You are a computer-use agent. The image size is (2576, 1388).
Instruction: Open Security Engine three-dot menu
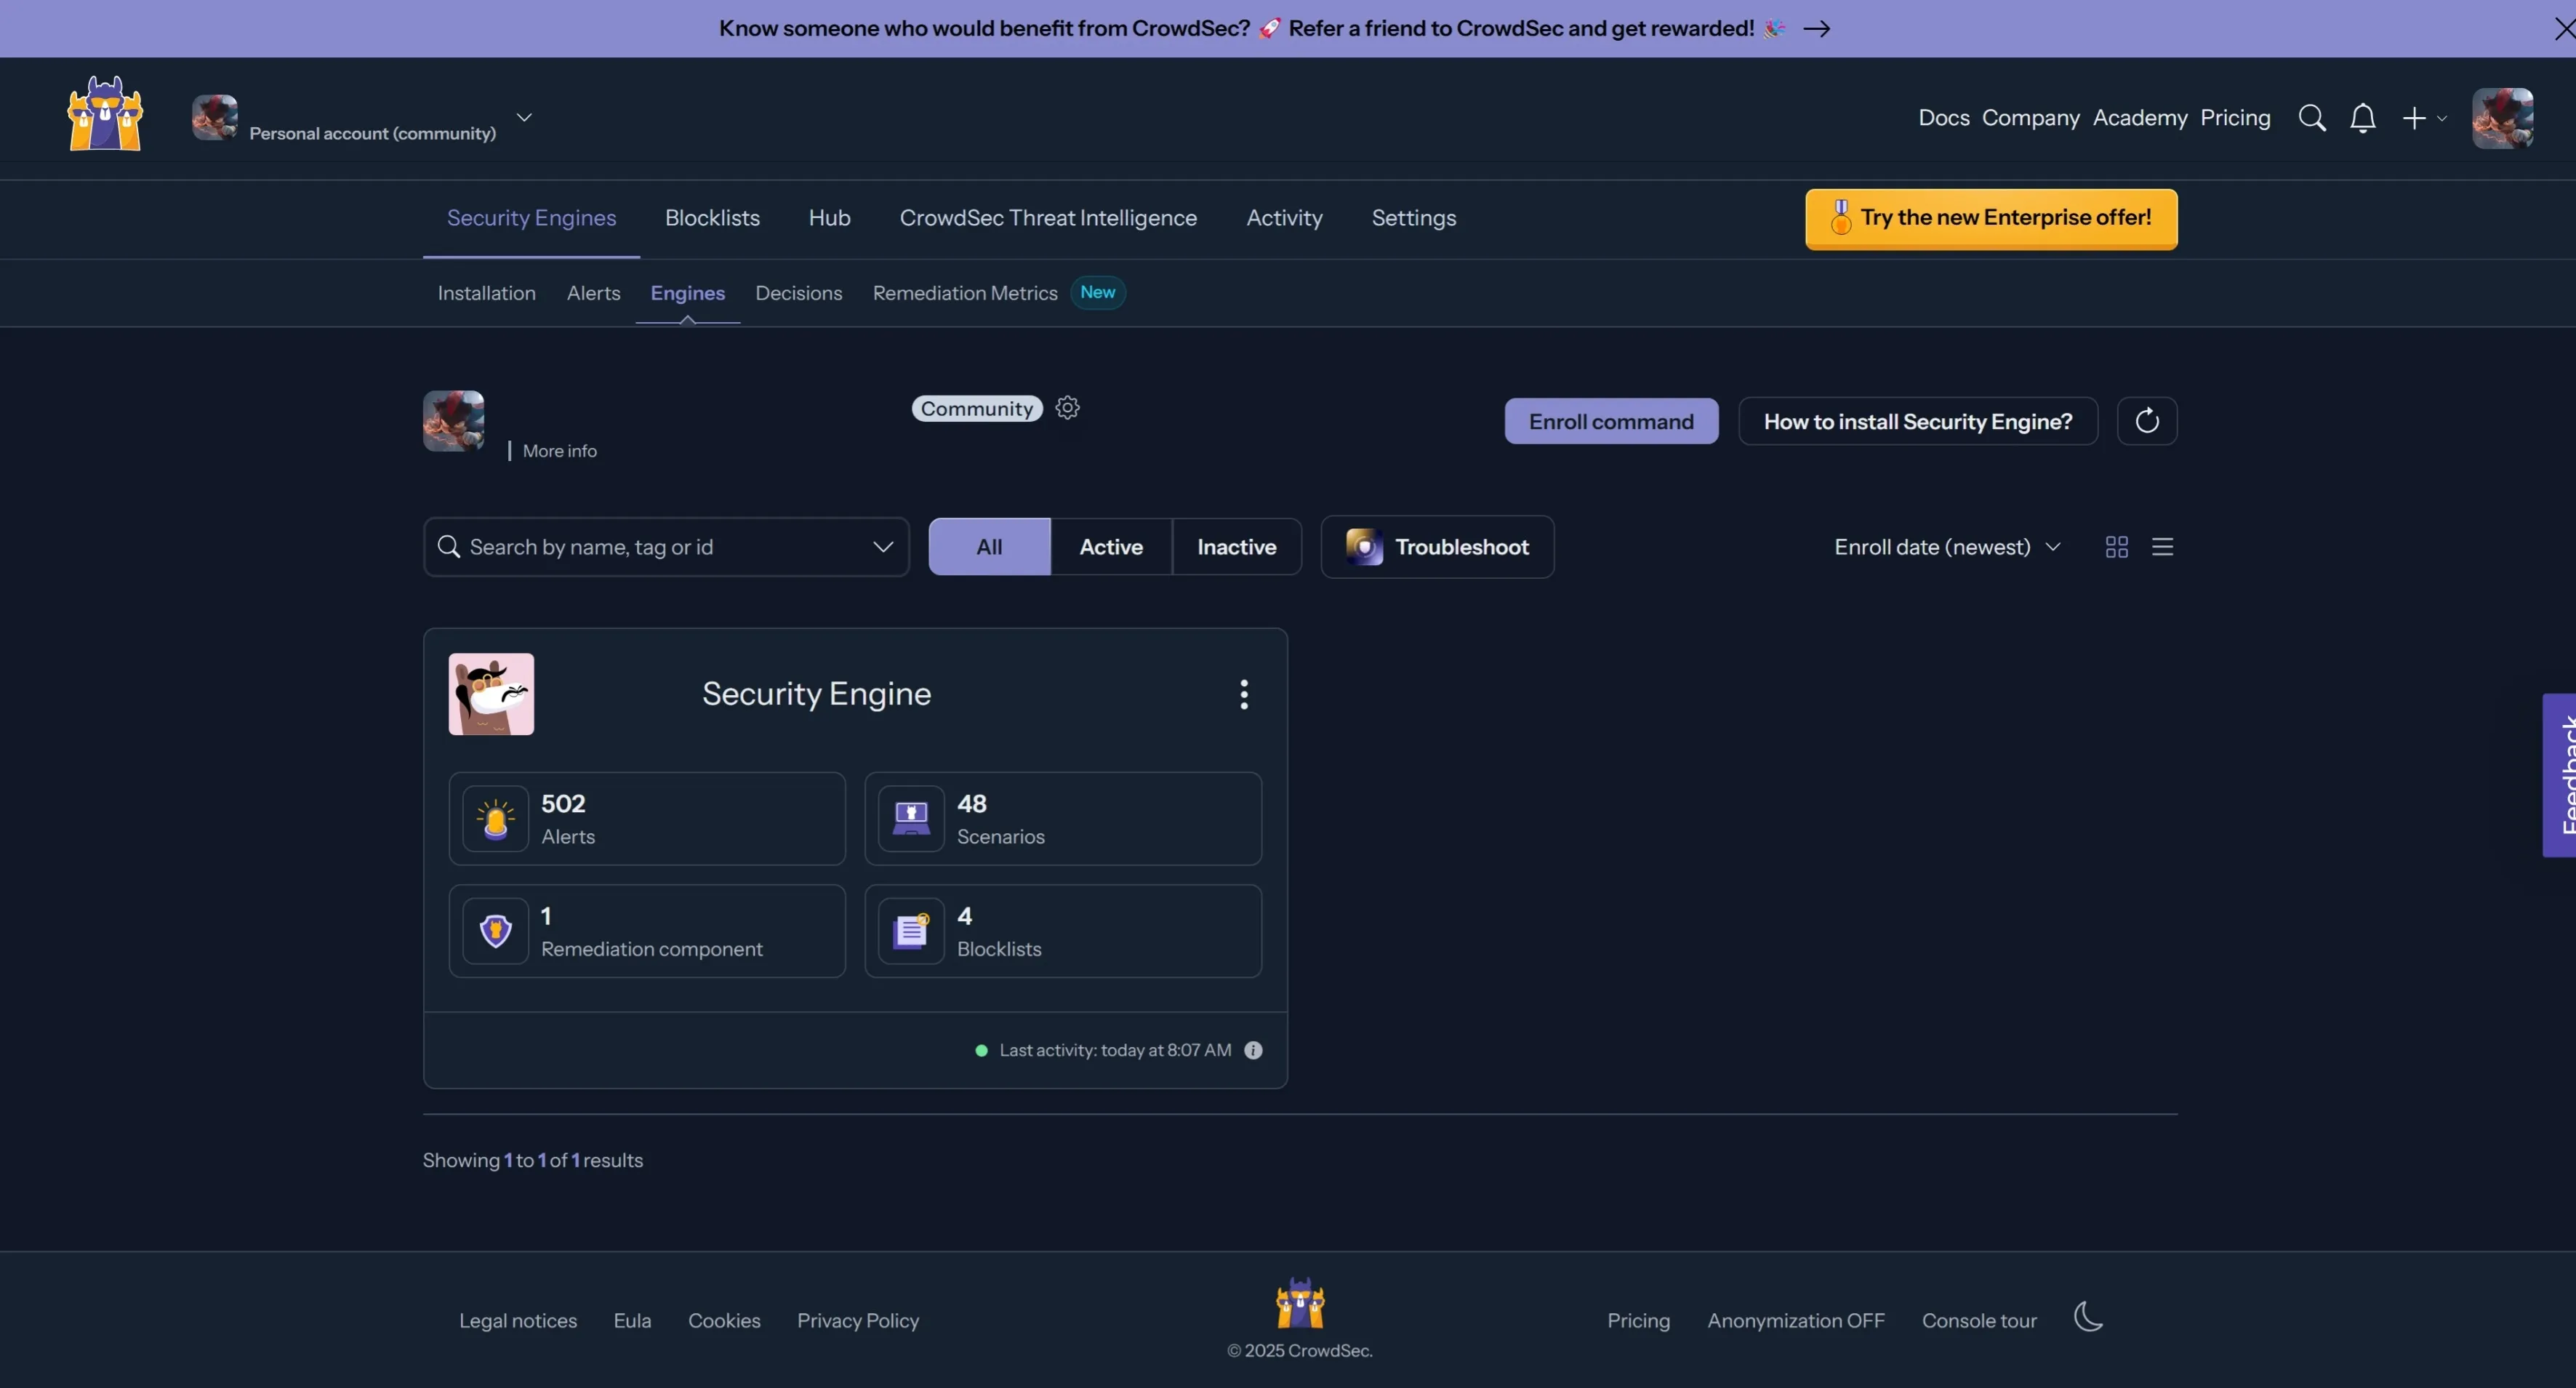[x=1243, y=694]
